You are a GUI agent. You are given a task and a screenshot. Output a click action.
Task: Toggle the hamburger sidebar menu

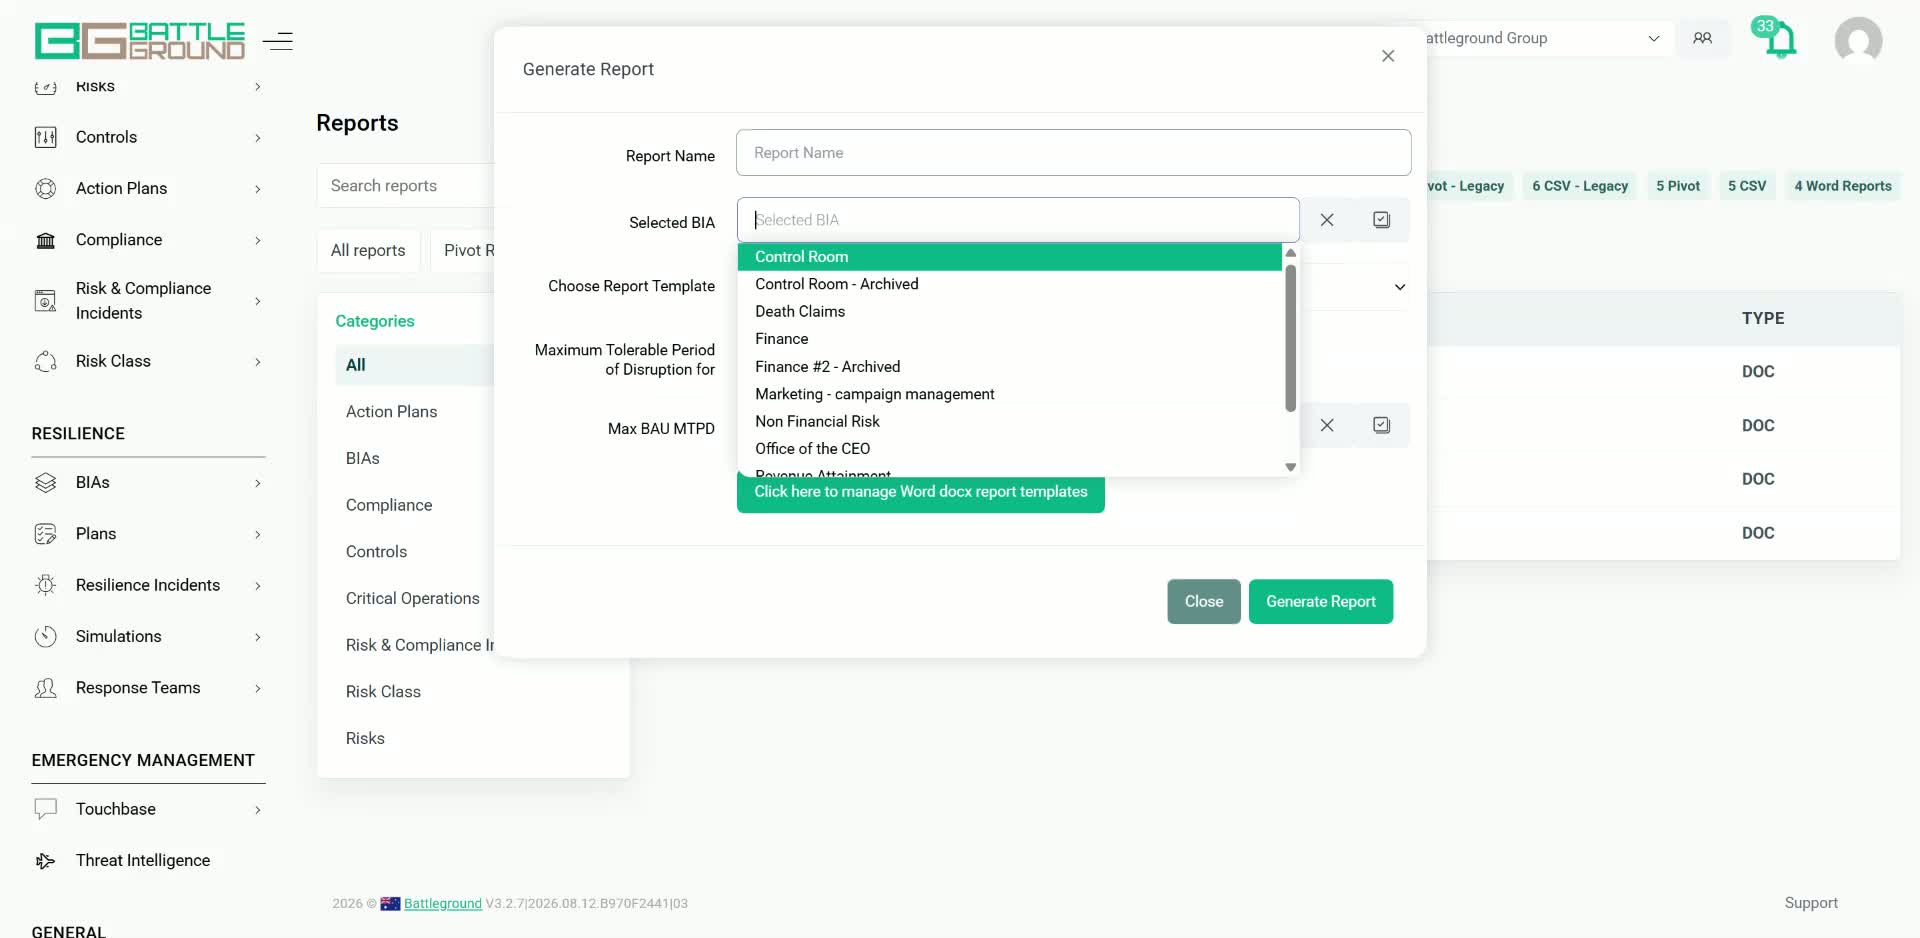(x=278, y=41)
